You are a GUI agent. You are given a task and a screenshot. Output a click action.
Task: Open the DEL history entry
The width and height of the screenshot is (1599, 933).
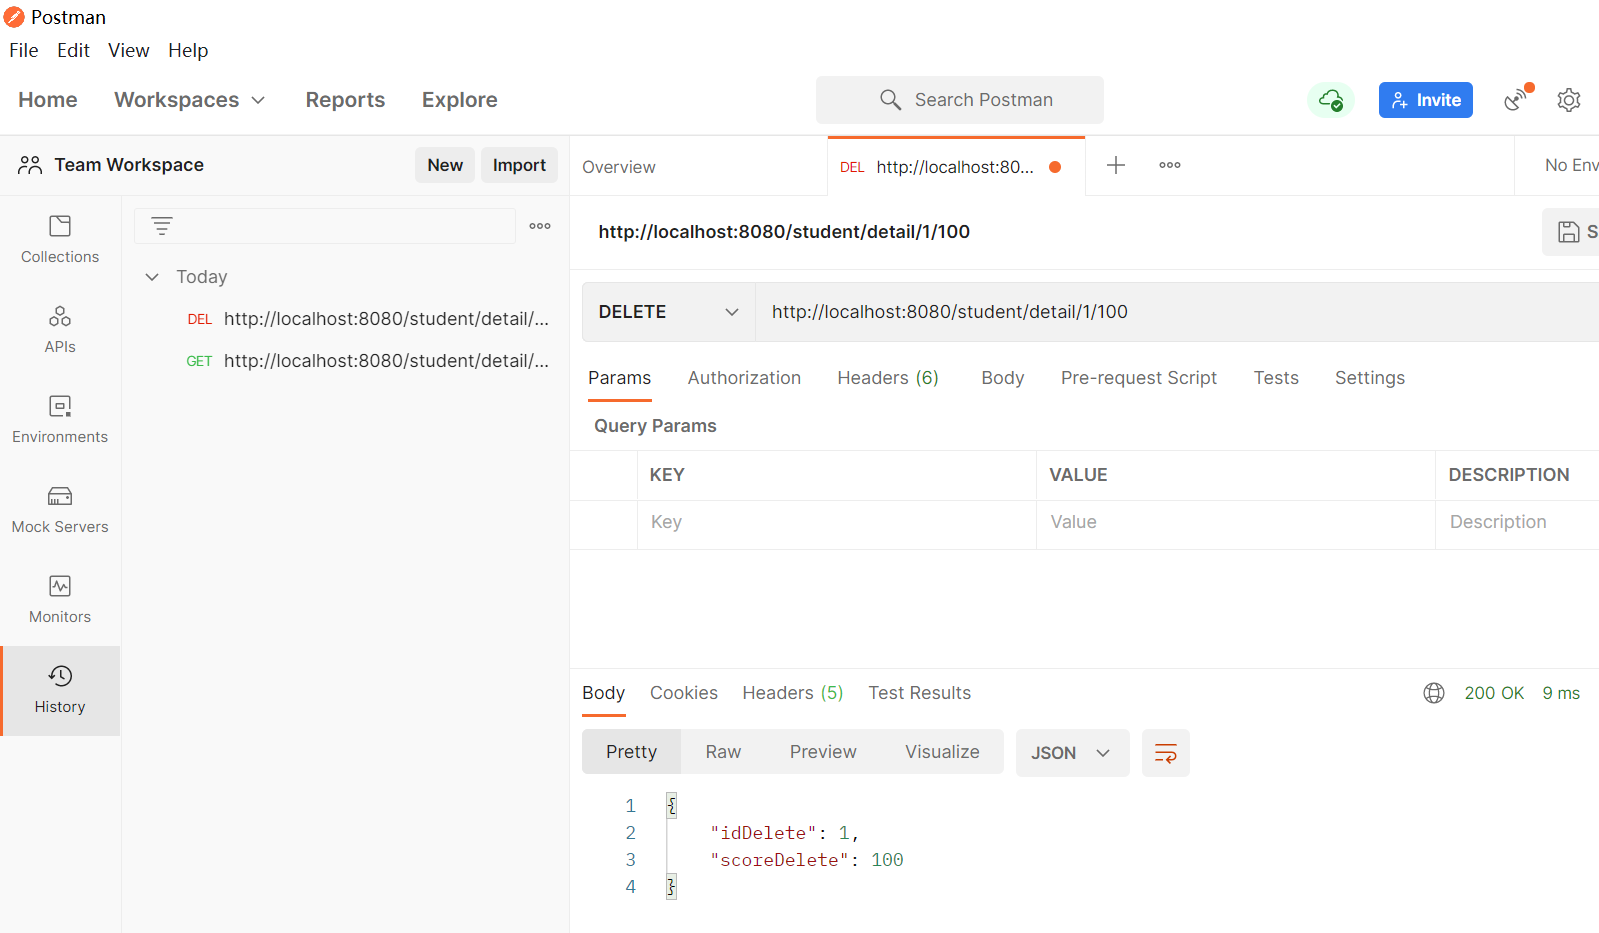(368, 319)
